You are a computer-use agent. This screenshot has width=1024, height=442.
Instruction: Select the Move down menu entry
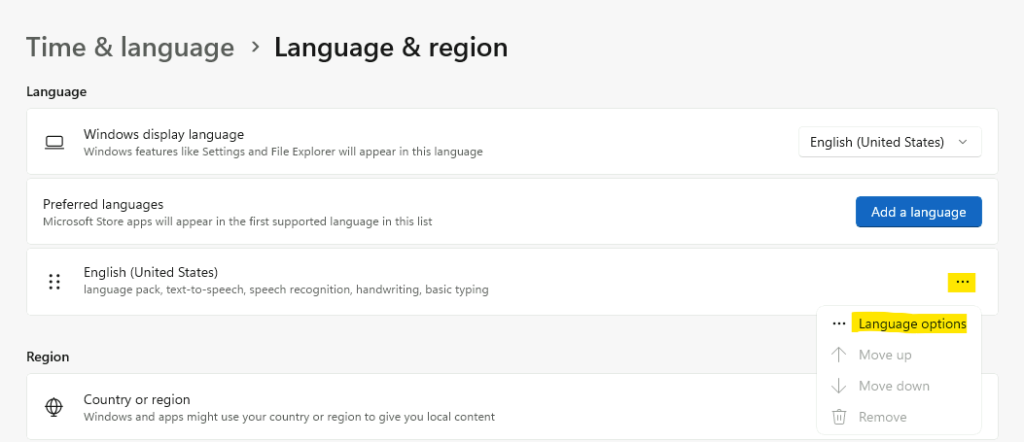coord(894,386)
